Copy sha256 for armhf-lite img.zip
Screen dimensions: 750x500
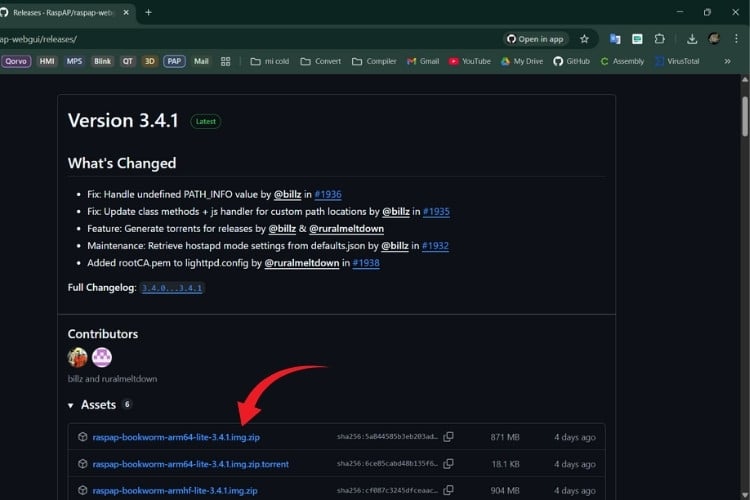448,490
